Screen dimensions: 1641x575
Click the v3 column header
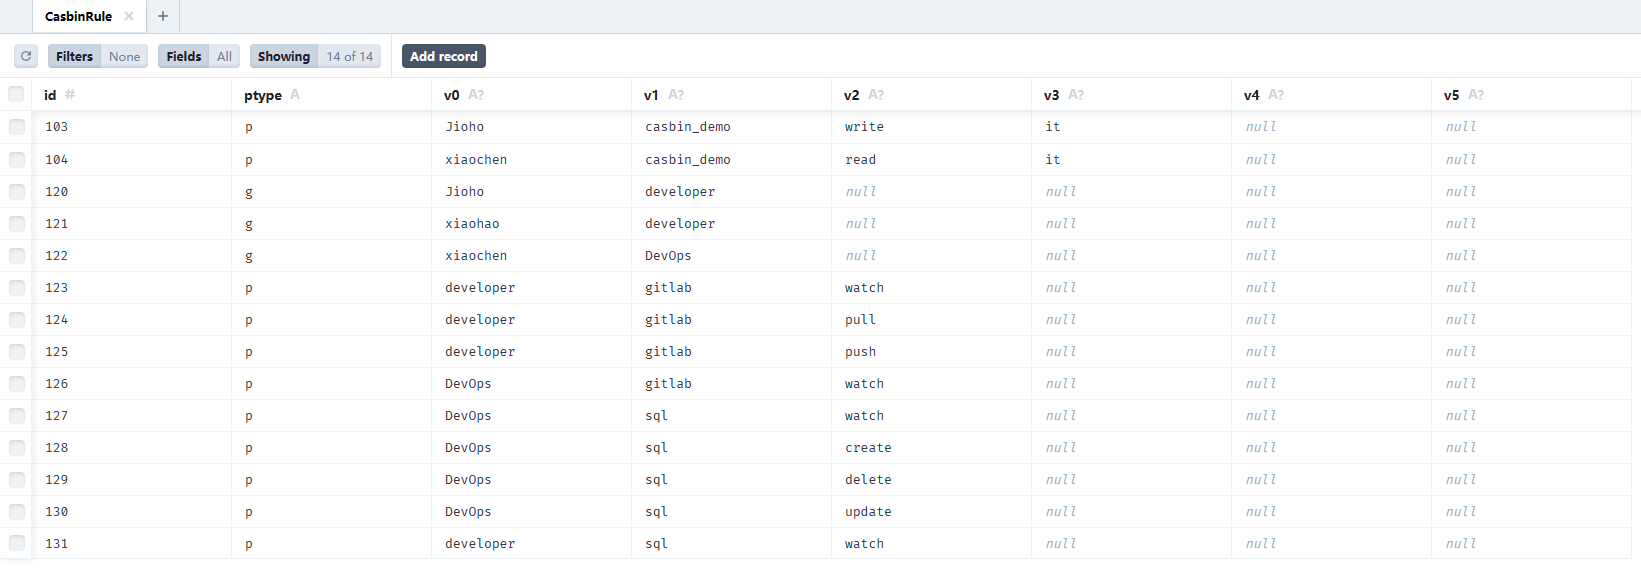(x=1051, y=95)
